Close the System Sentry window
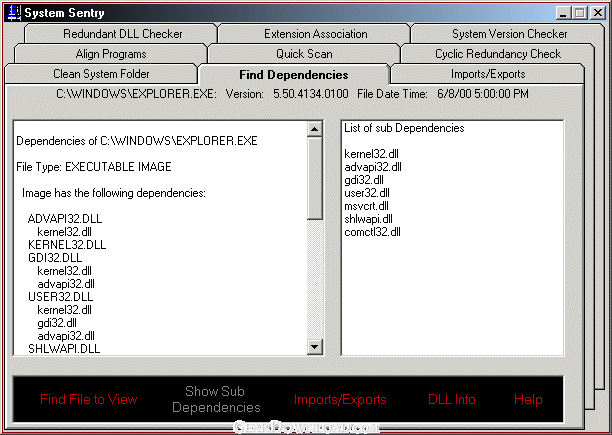Screen dimensions: 612x435 598,13
